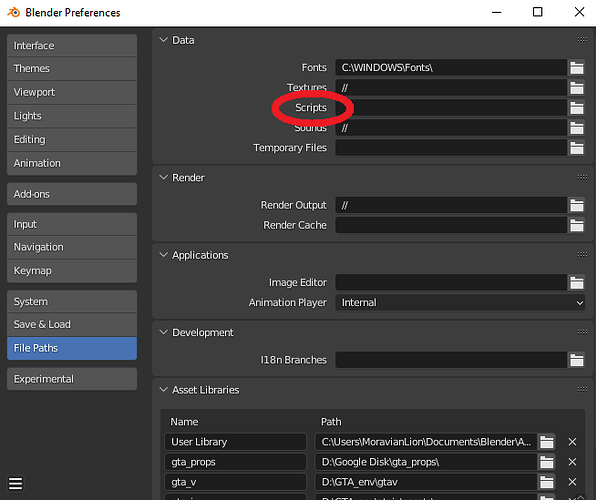Click the Blender logo in title bar
Image resolution: width=596 pixels, height=500 pixels.
(x=14, y=12)
